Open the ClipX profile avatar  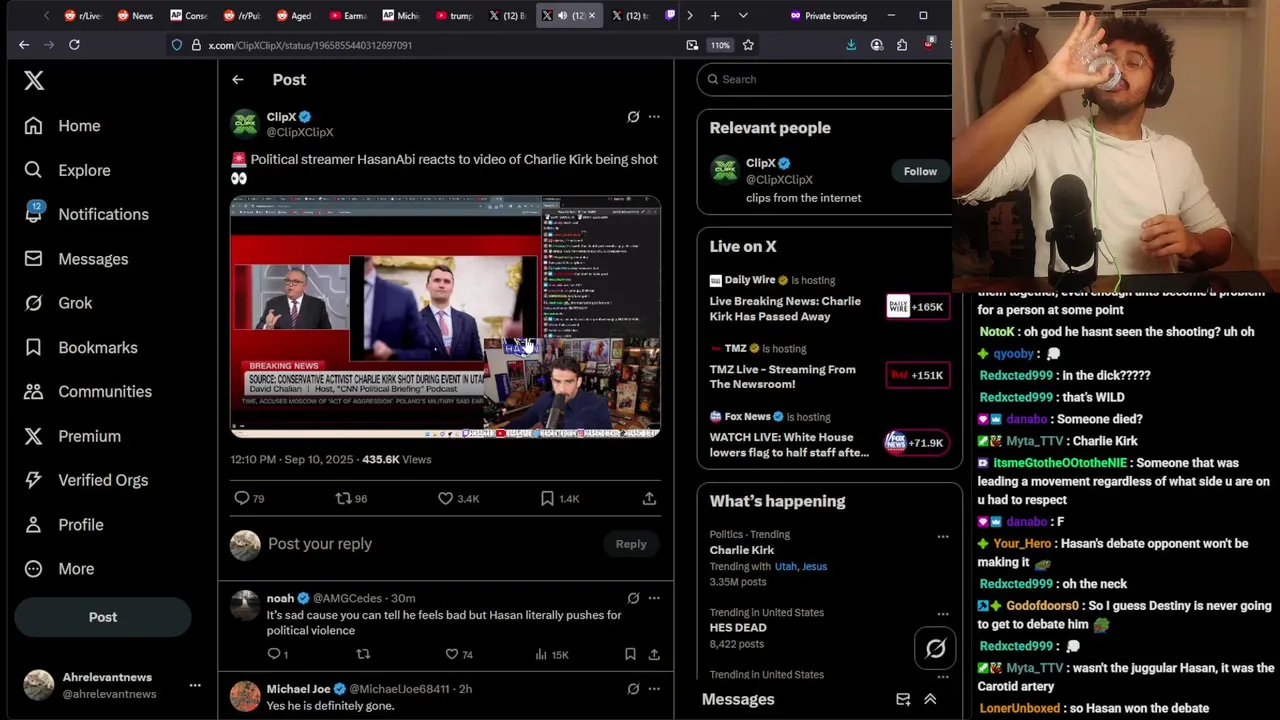[x=245, y=123]
